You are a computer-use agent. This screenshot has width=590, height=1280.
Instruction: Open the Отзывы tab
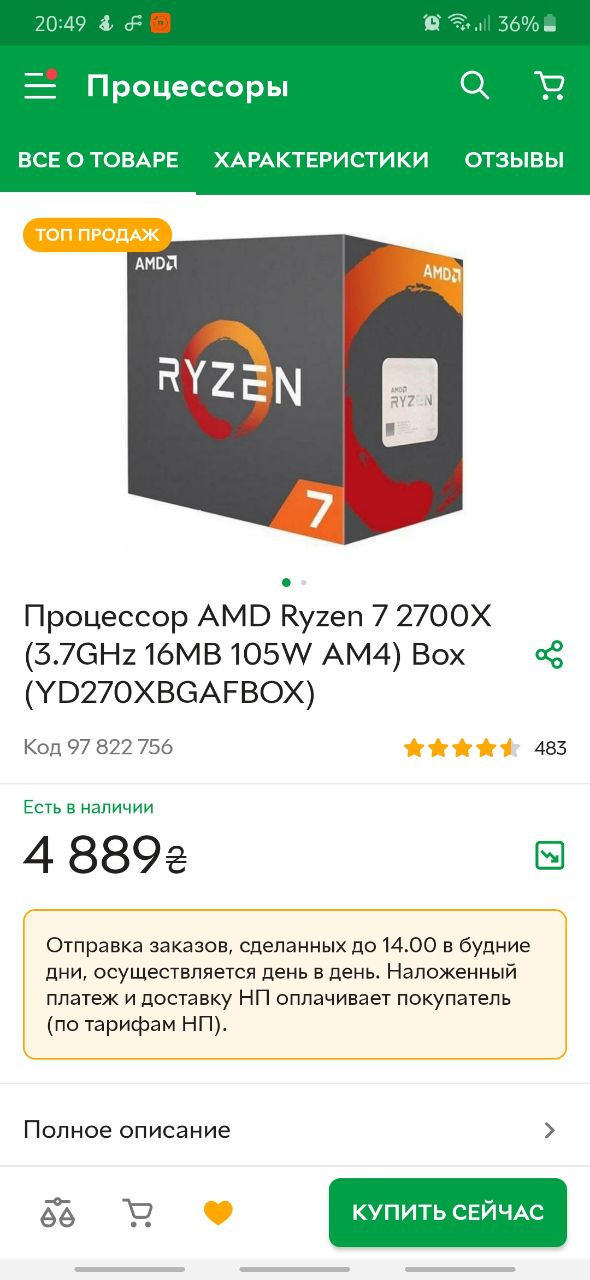click(514, 160)
